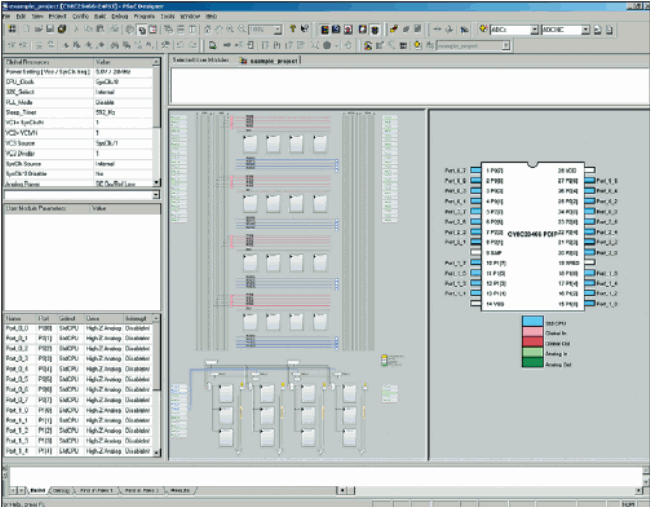The height and width of the screenshot is (507, 650).
Task: Click the Analog Out dark green swatch
Action: [x=532, y=363]
